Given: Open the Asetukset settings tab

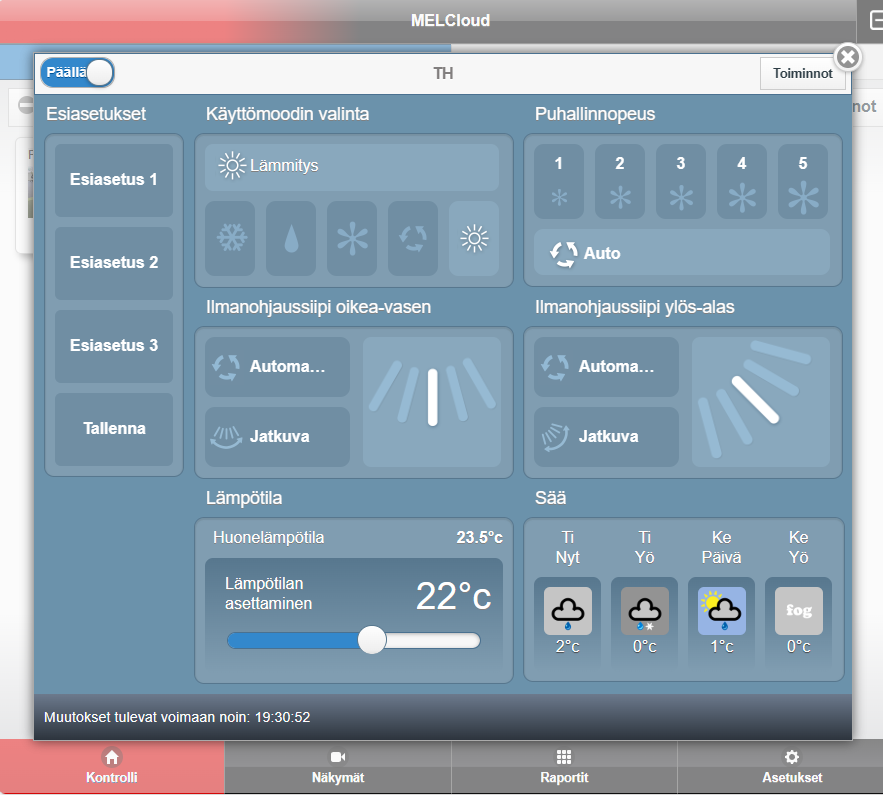Looking at the screenshot, I should click(x=790, y=767).
